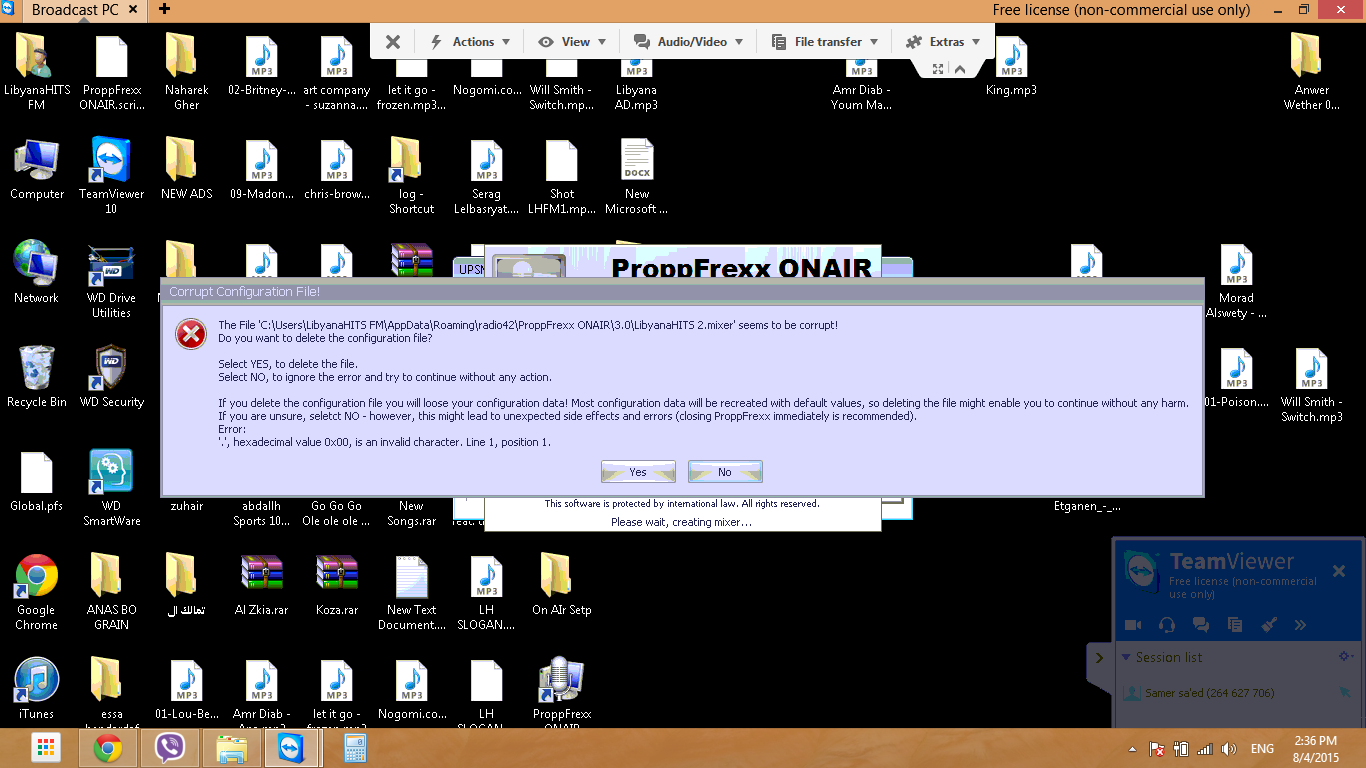The height and width of the screenshot is (768, 1366).
Task: Select the Al Zkia.rar archive
Action: [261, 585]
